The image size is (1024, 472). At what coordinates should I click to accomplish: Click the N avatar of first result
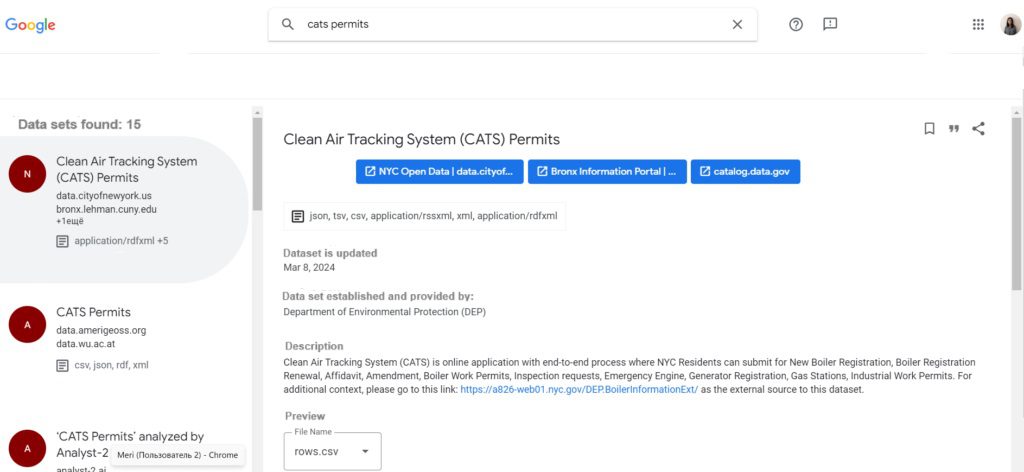(27, 174)
